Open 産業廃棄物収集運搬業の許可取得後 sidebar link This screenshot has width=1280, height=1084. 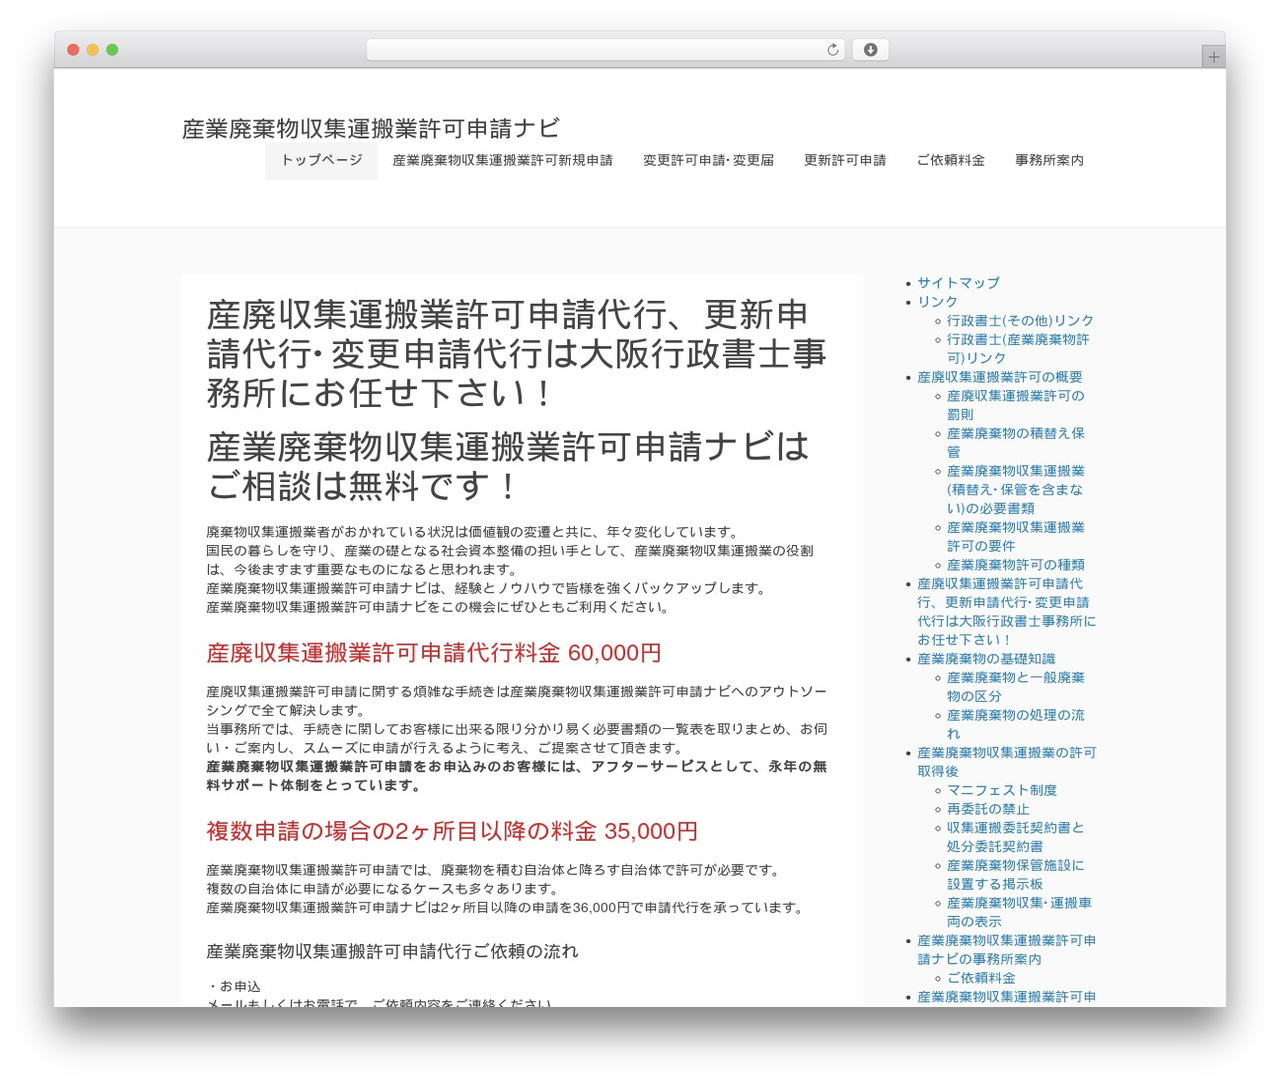(1007, 762)
